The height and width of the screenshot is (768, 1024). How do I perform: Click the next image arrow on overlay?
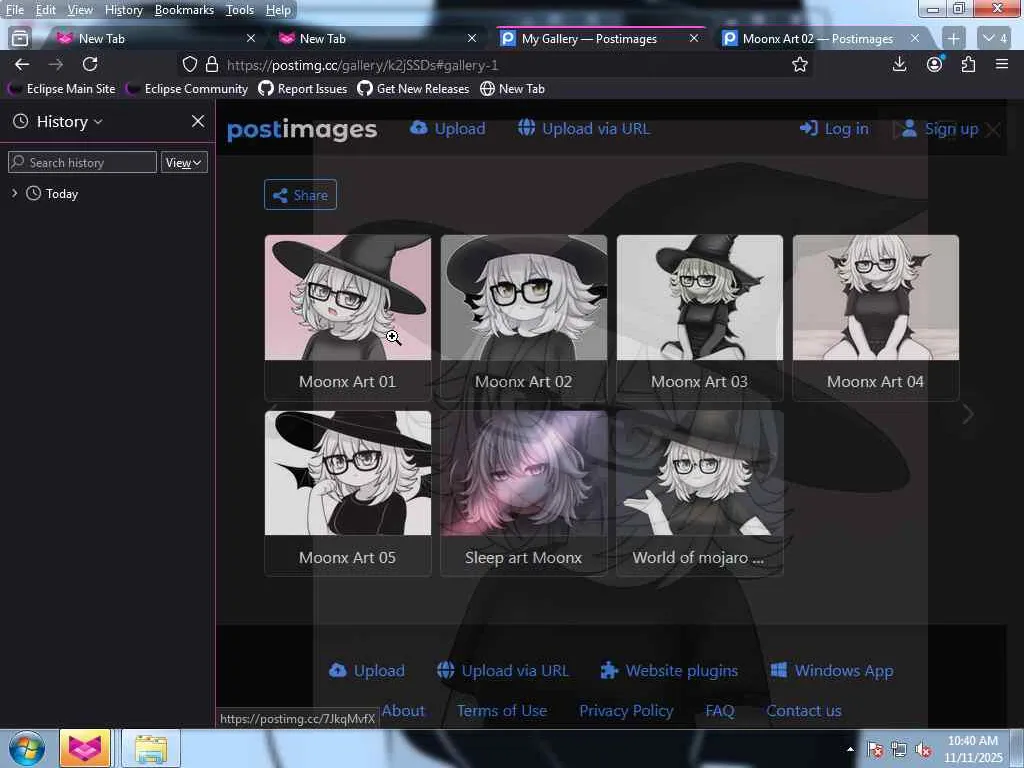(x=968, y=414)
